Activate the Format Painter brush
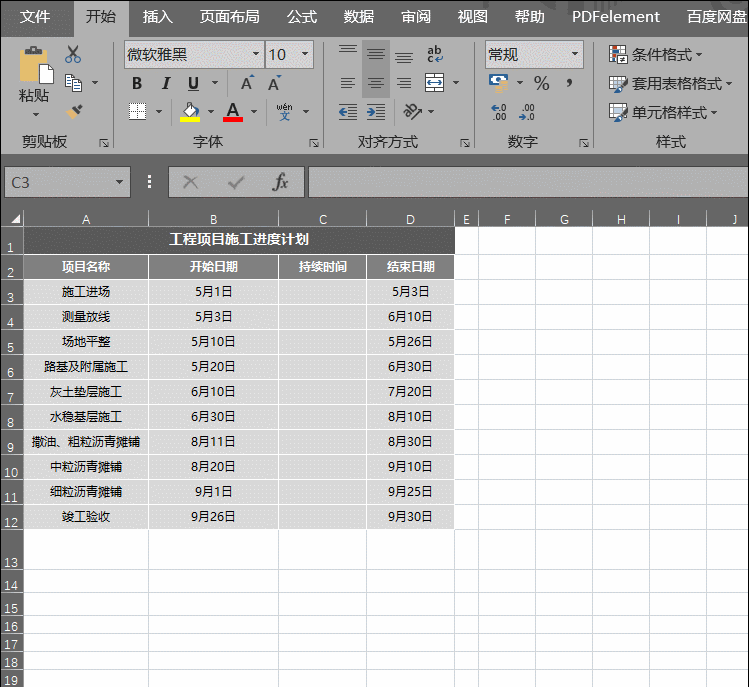This screenshot has height=687, width=749. pos(74,112)
